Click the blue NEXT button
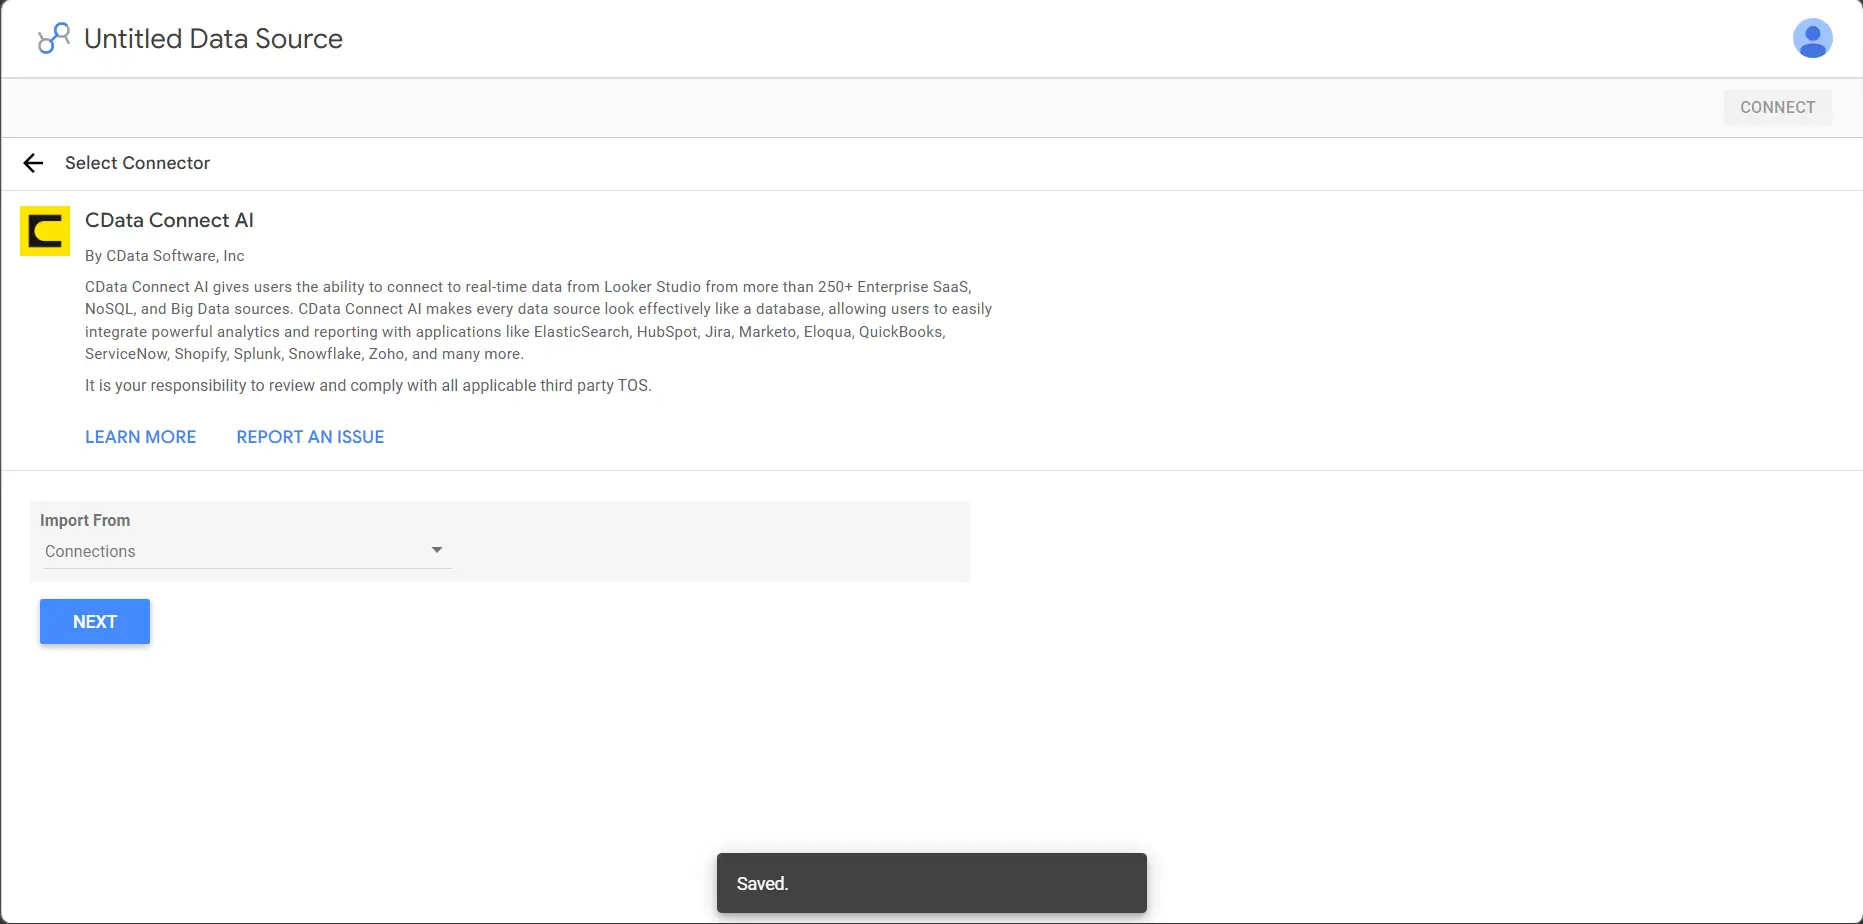This screenshot has height=924, width=1863. pos(95,621)
